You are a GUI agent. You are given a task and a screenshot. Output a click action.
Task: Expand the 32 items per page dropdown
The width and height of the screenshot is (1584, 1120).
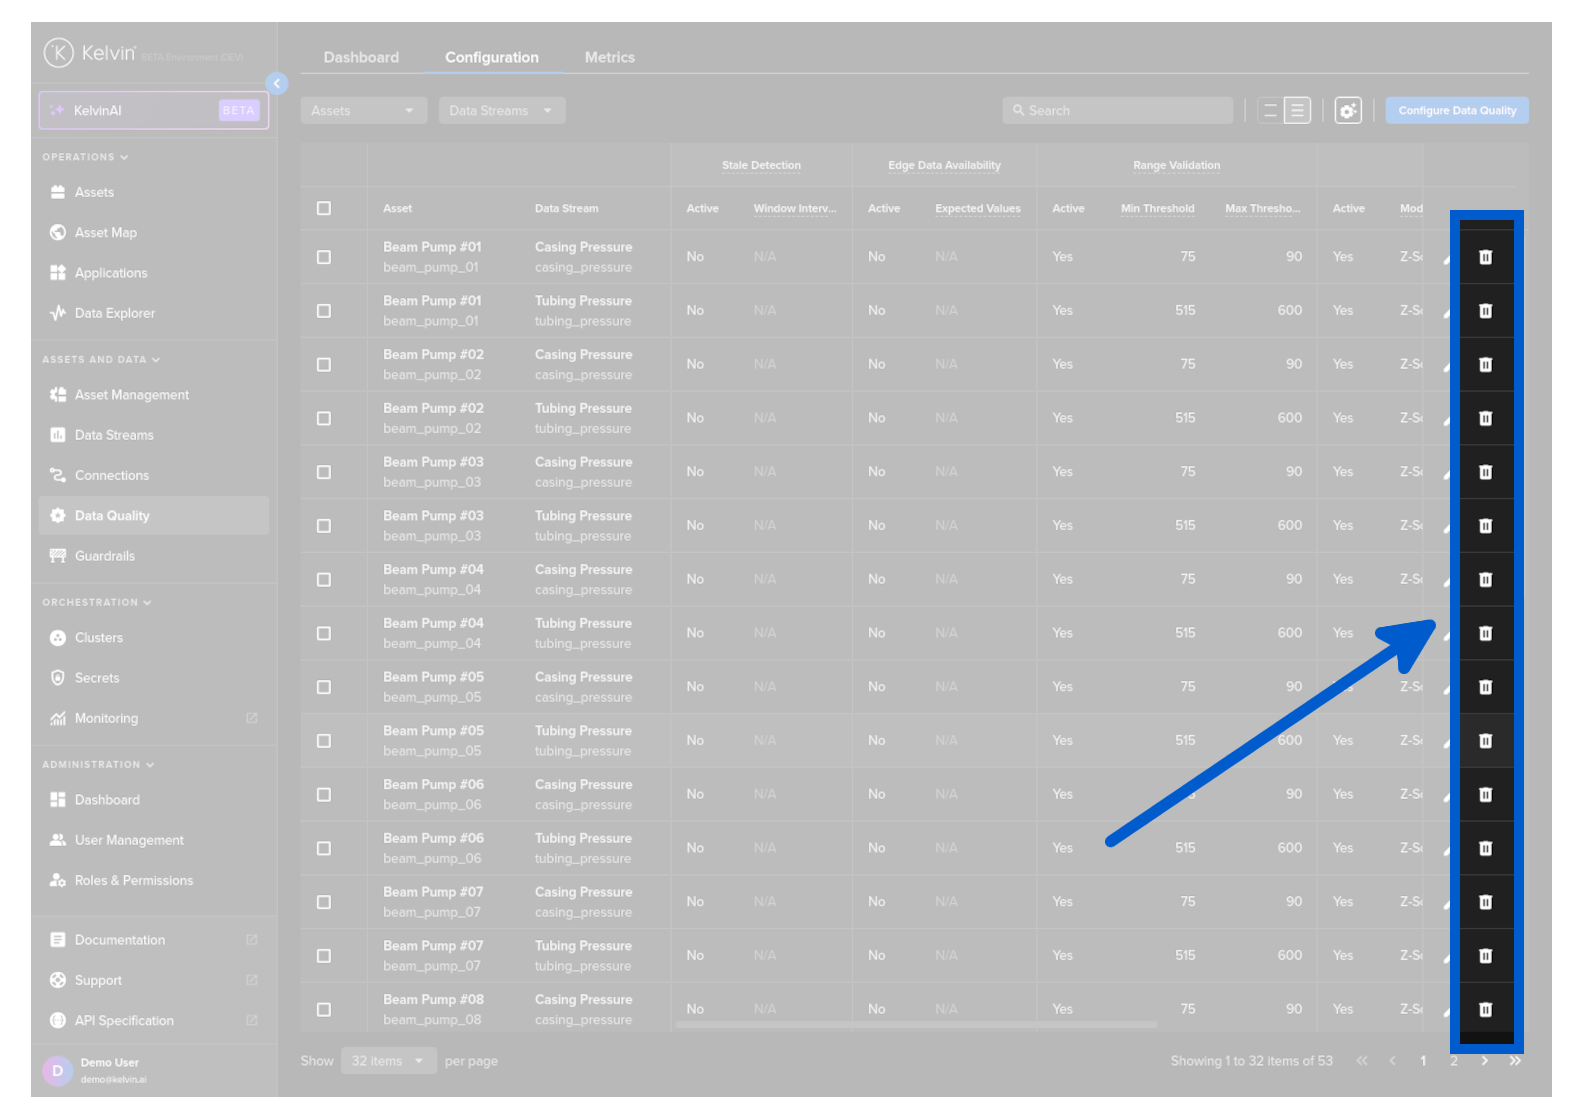(x=388, y=1061)
